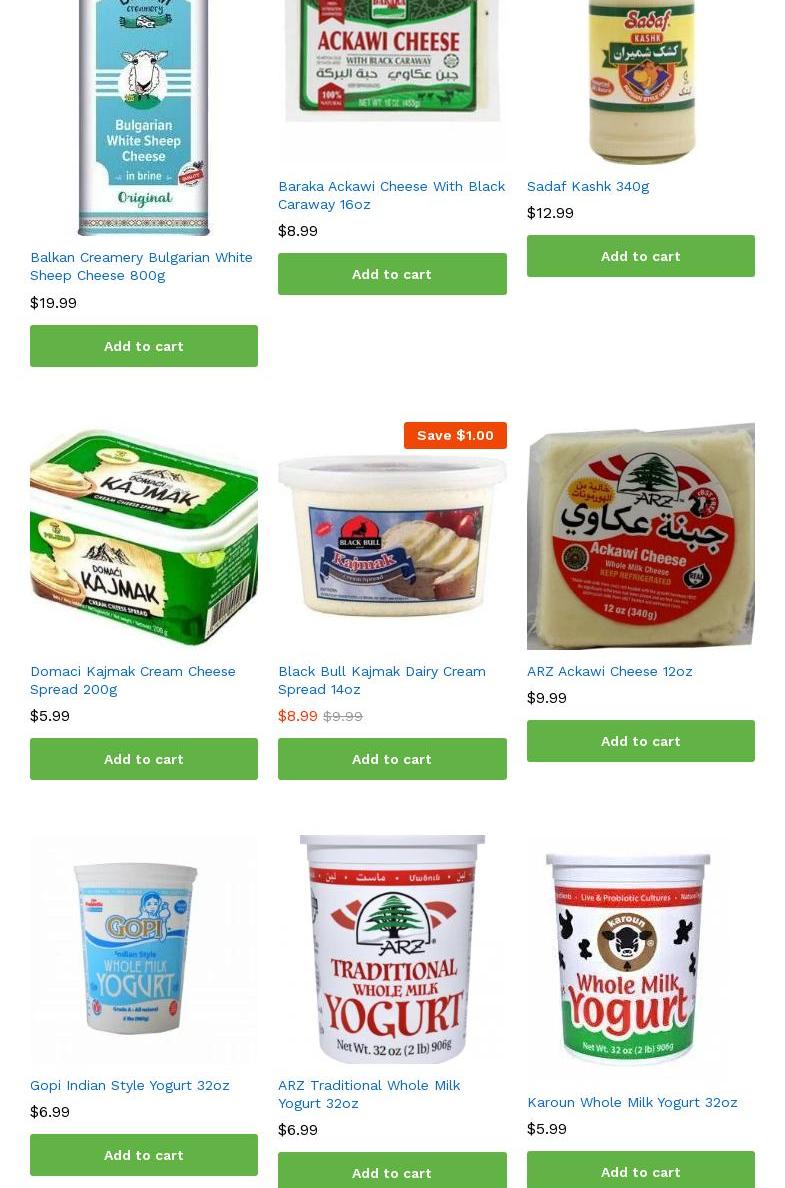Viewport: 785px width, 1188px height.
Task: Add Sadaf Kashk 340g to cart
Action: coord(641,256)
